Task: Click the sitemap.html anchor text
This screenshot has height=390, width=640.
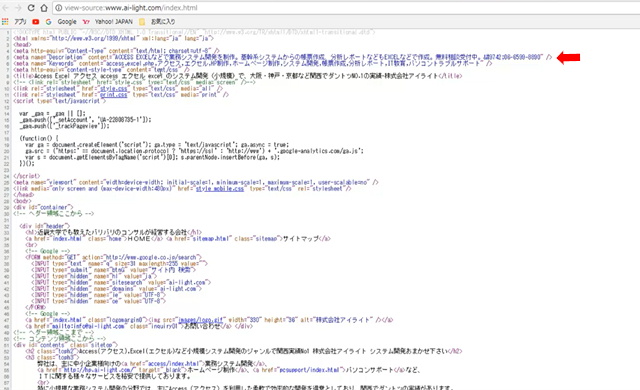Action: pos(248,239)
